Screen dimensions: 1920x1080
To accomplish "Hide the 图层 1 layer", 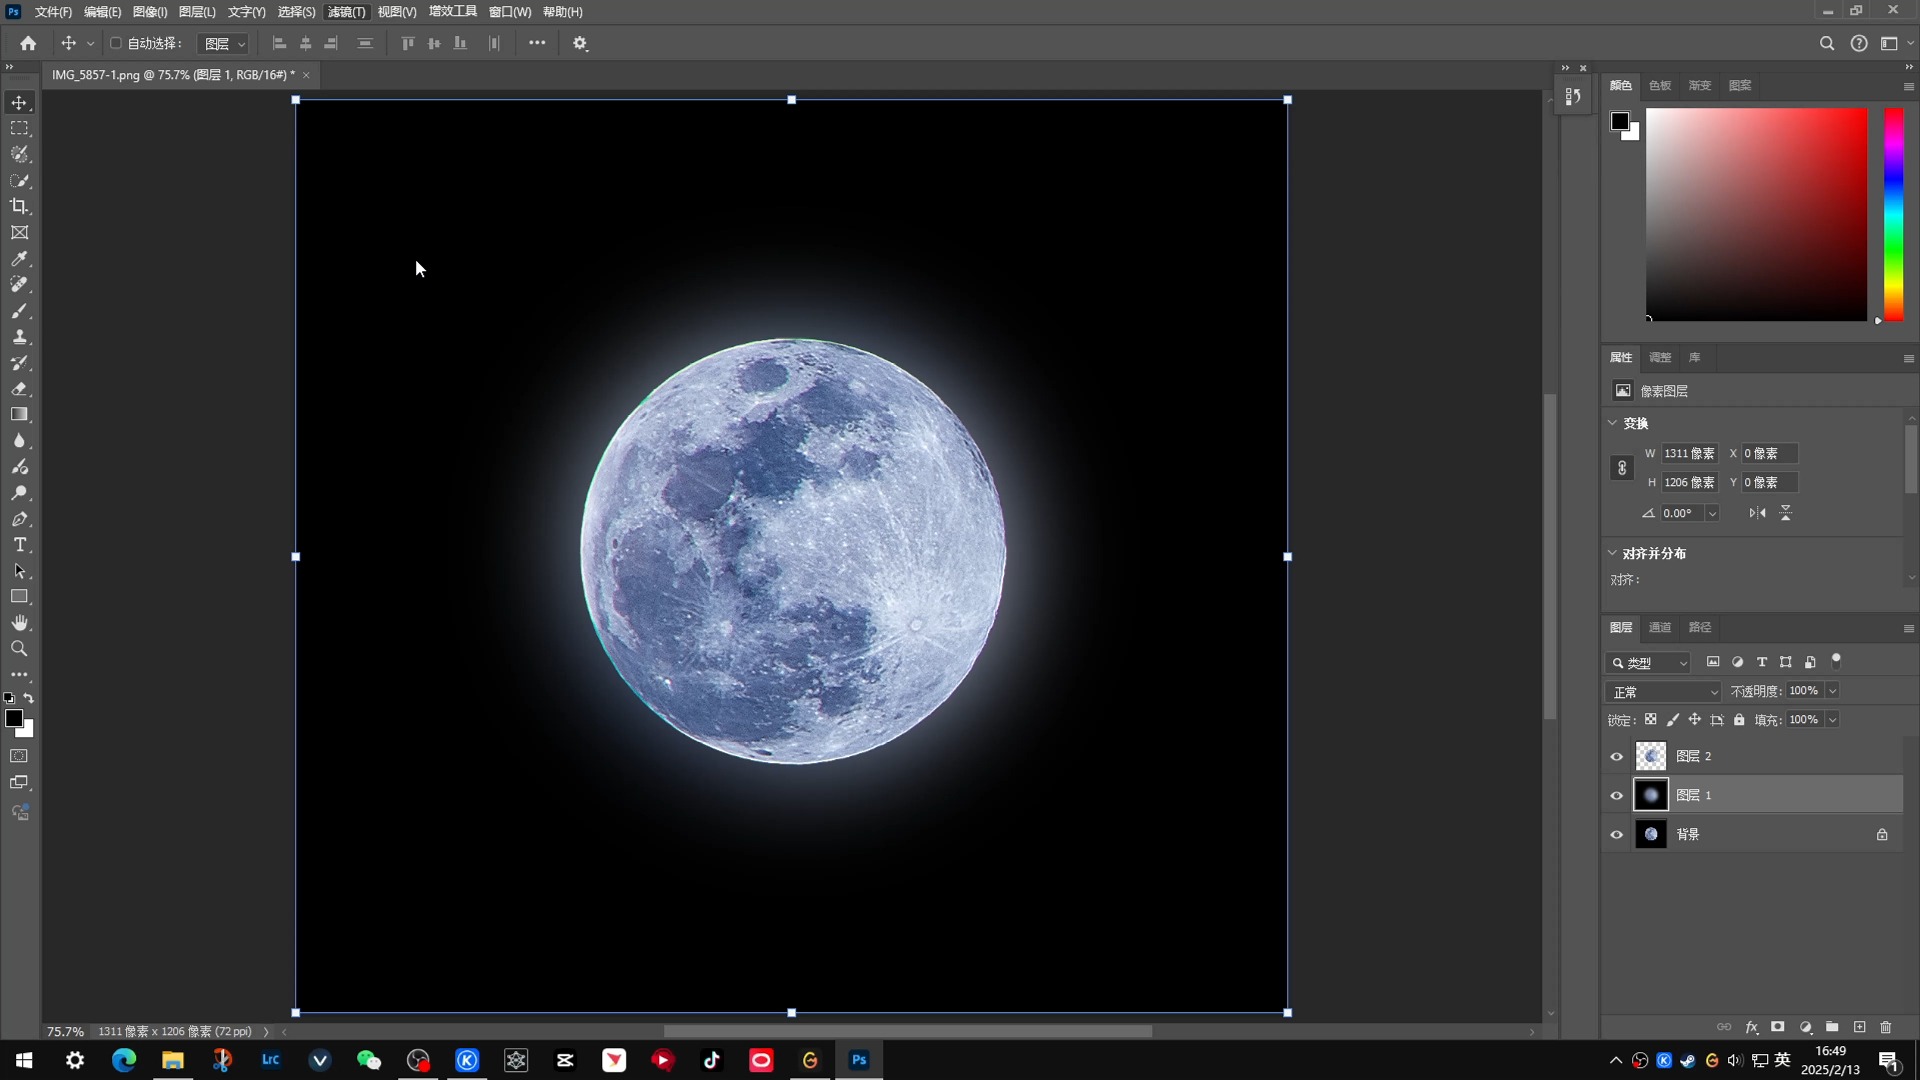I will pos(1617,796).
